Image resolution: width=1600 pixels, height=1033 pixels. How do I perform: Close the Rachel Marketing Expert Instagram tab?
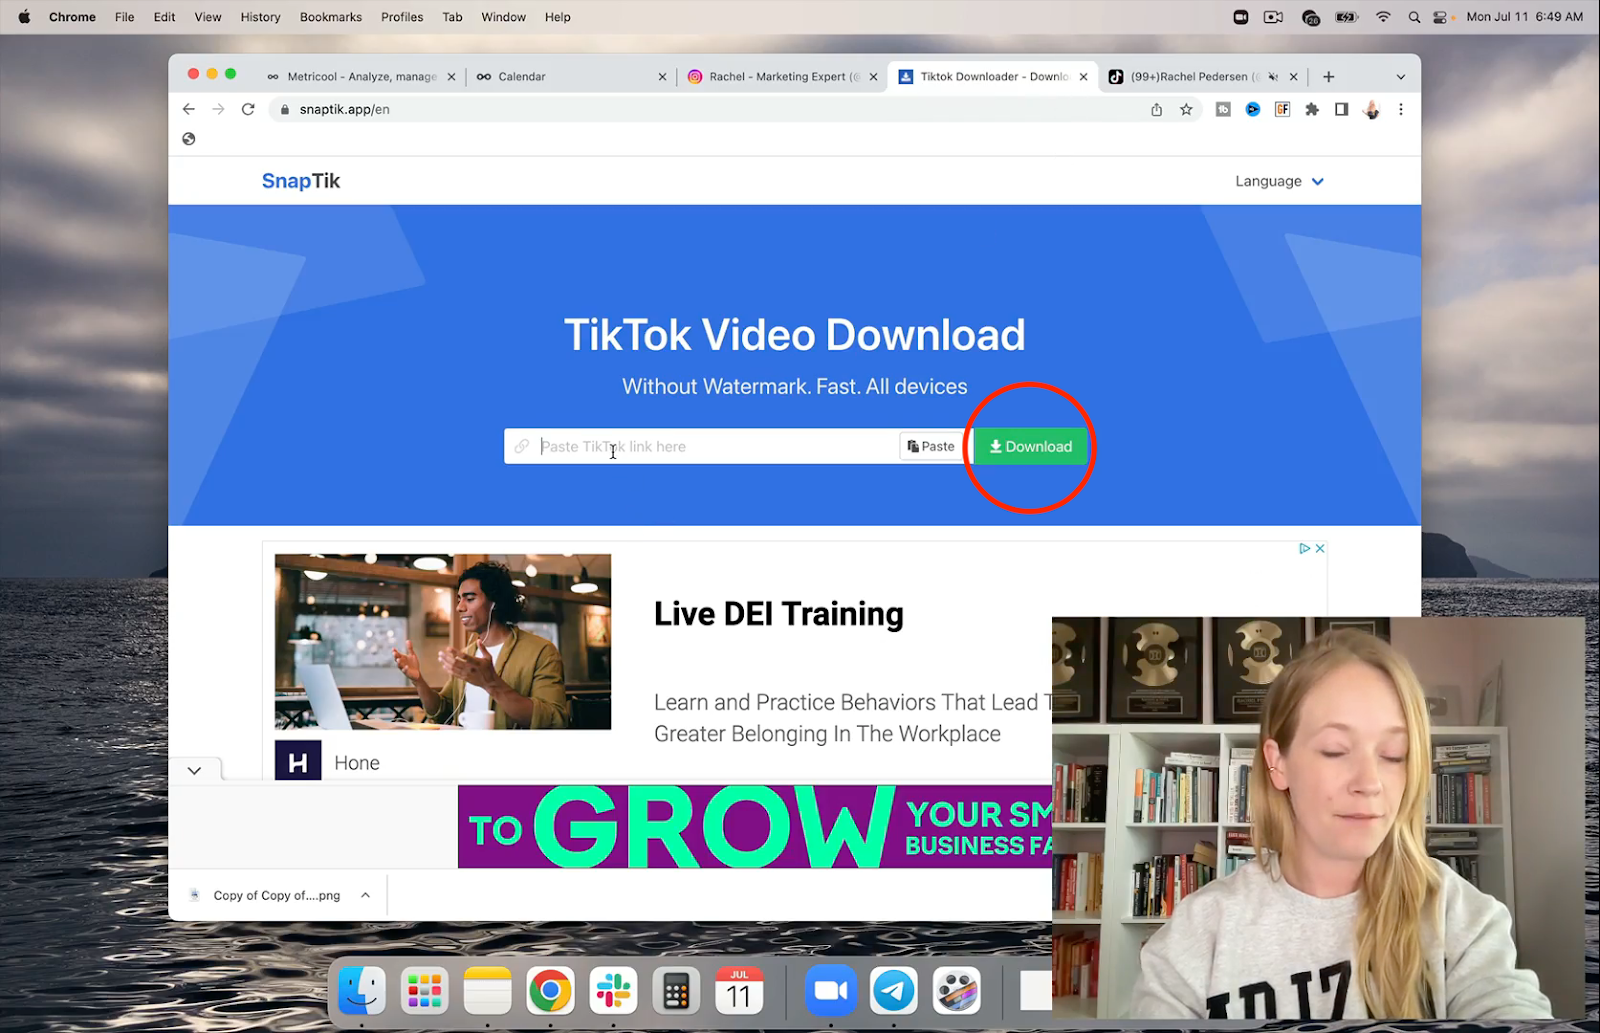(x=873, y=77)
